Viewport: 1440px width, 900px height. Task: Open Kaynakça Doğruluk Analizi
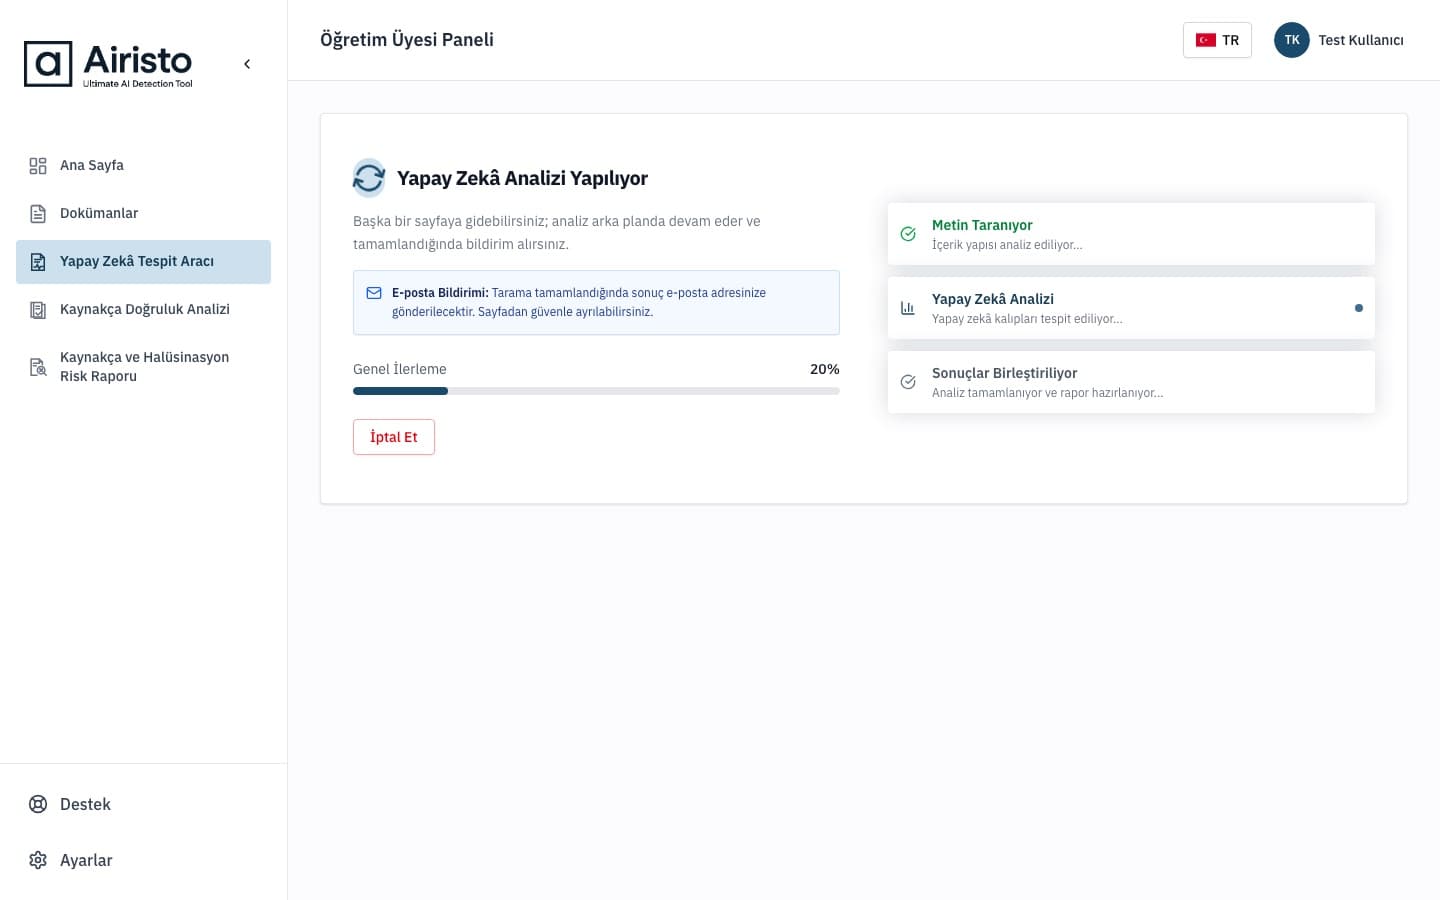tap(143, 310)
